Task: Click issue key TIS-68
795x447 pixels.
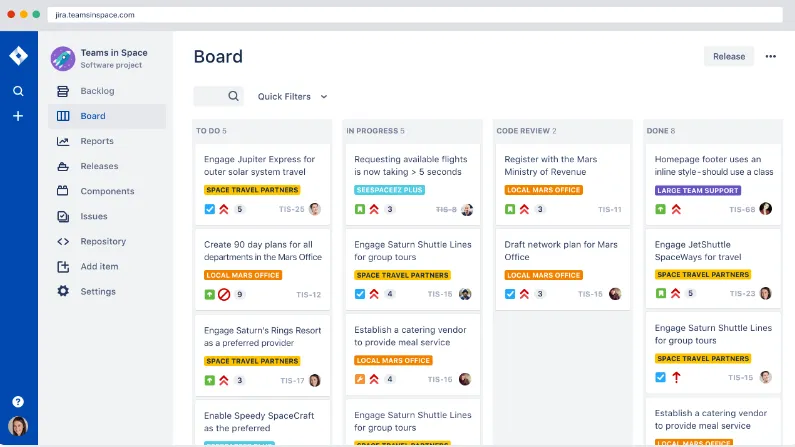Action: pyautogui.click(x=742, y=209)
